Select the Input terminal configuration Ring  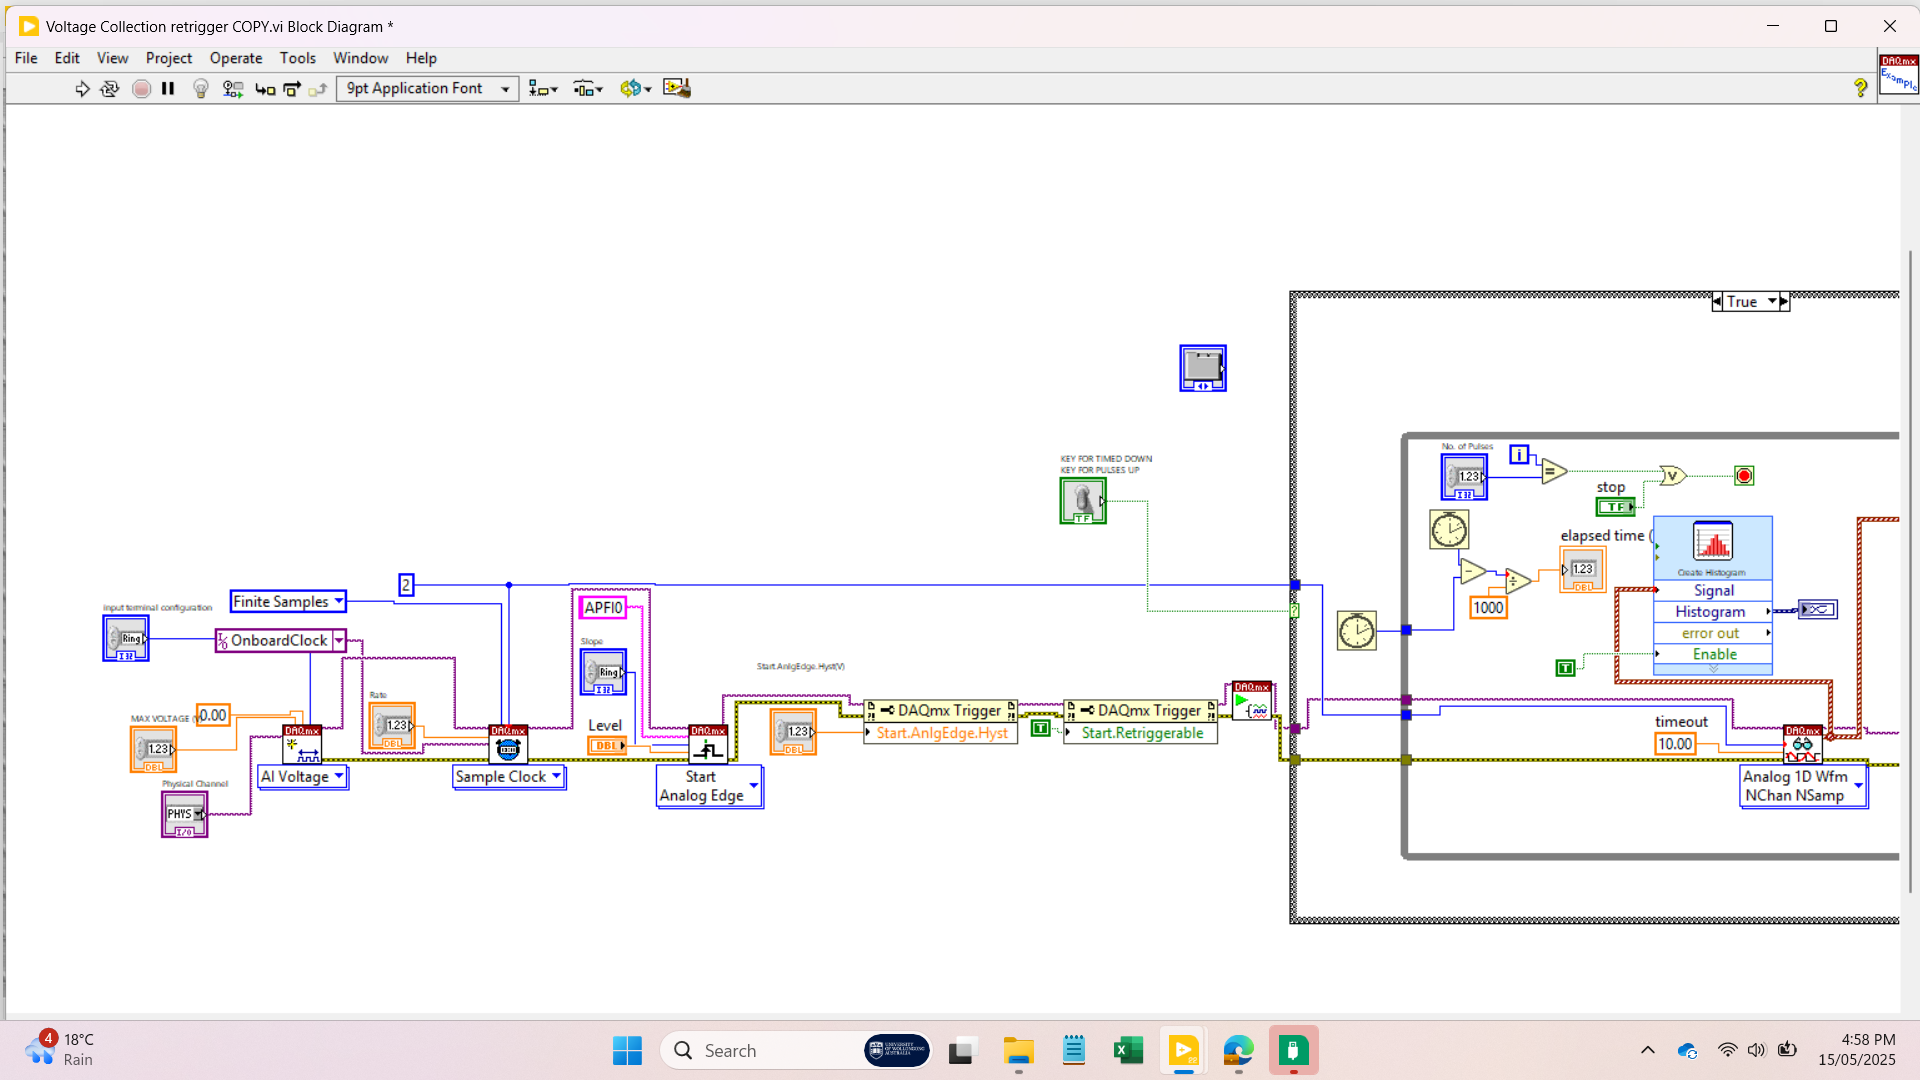pyautogui.click(x=125, y=639)
